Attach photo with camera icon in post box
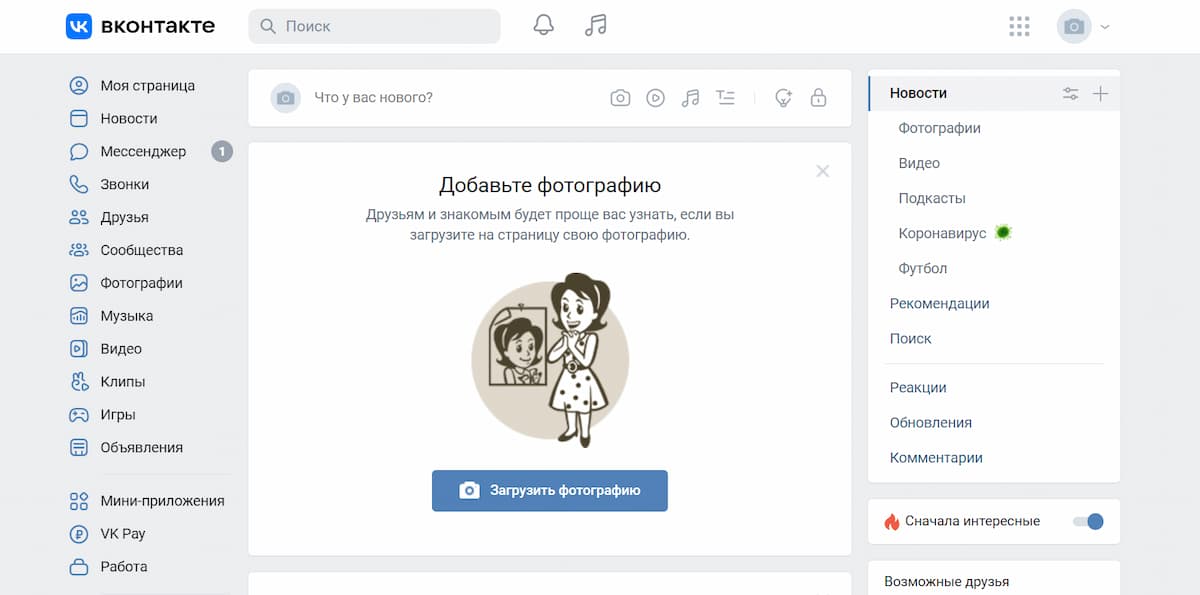Image resolution: width=1200 pixels, height=595 pixels. tap(621, 97)
